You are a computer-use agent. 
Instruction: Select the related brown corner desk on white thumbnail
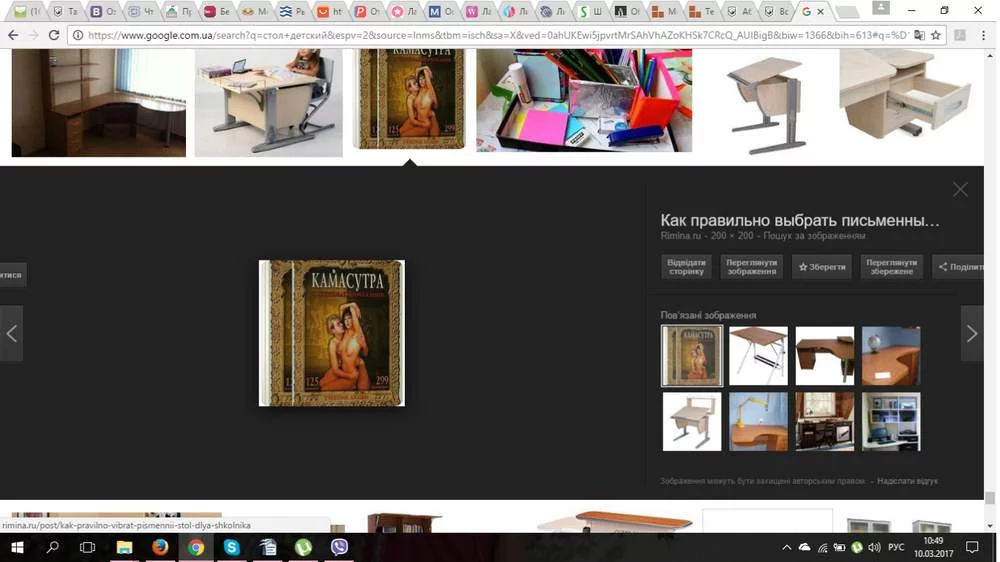coord(825,356)
